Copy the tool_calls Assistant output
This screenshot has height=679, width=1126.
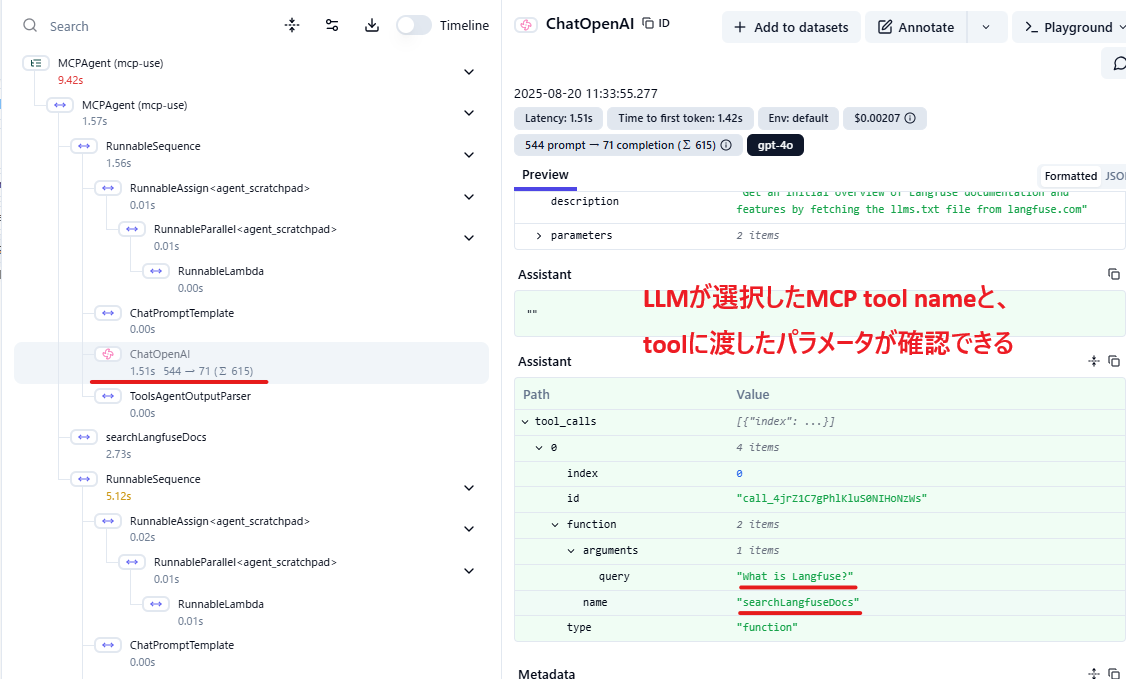(x=1114, y=361)
